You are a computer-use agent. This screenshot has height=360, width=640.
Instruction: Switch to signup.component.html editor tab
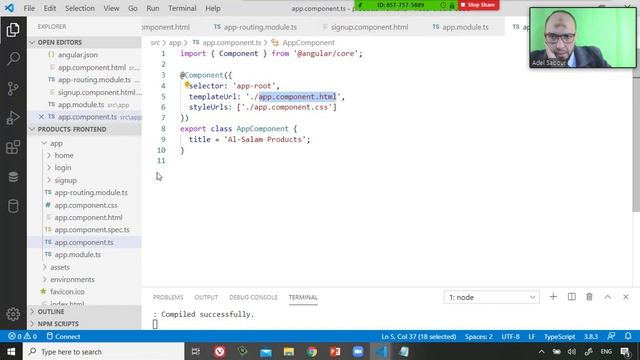click(365, 27)
